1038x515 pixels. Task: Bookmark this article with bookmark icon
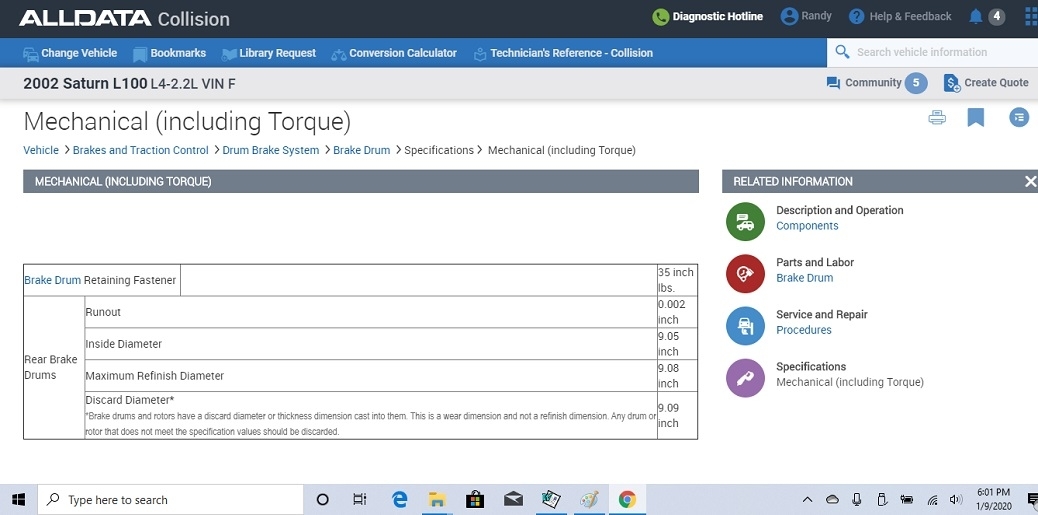975,118
